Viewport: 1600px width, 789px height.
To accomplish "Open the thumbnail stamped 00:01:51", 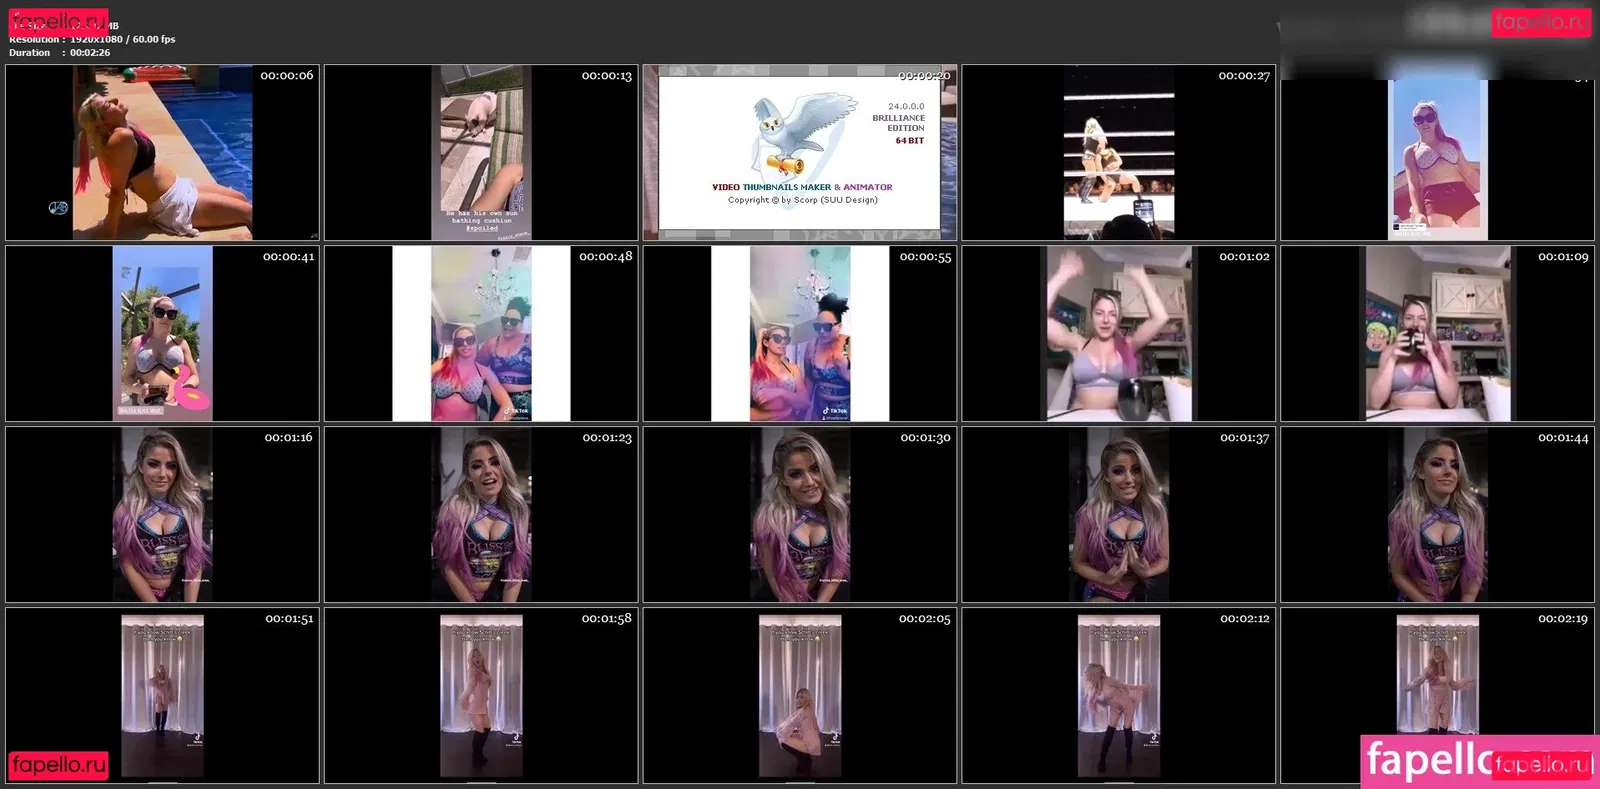I will point(162,695).
